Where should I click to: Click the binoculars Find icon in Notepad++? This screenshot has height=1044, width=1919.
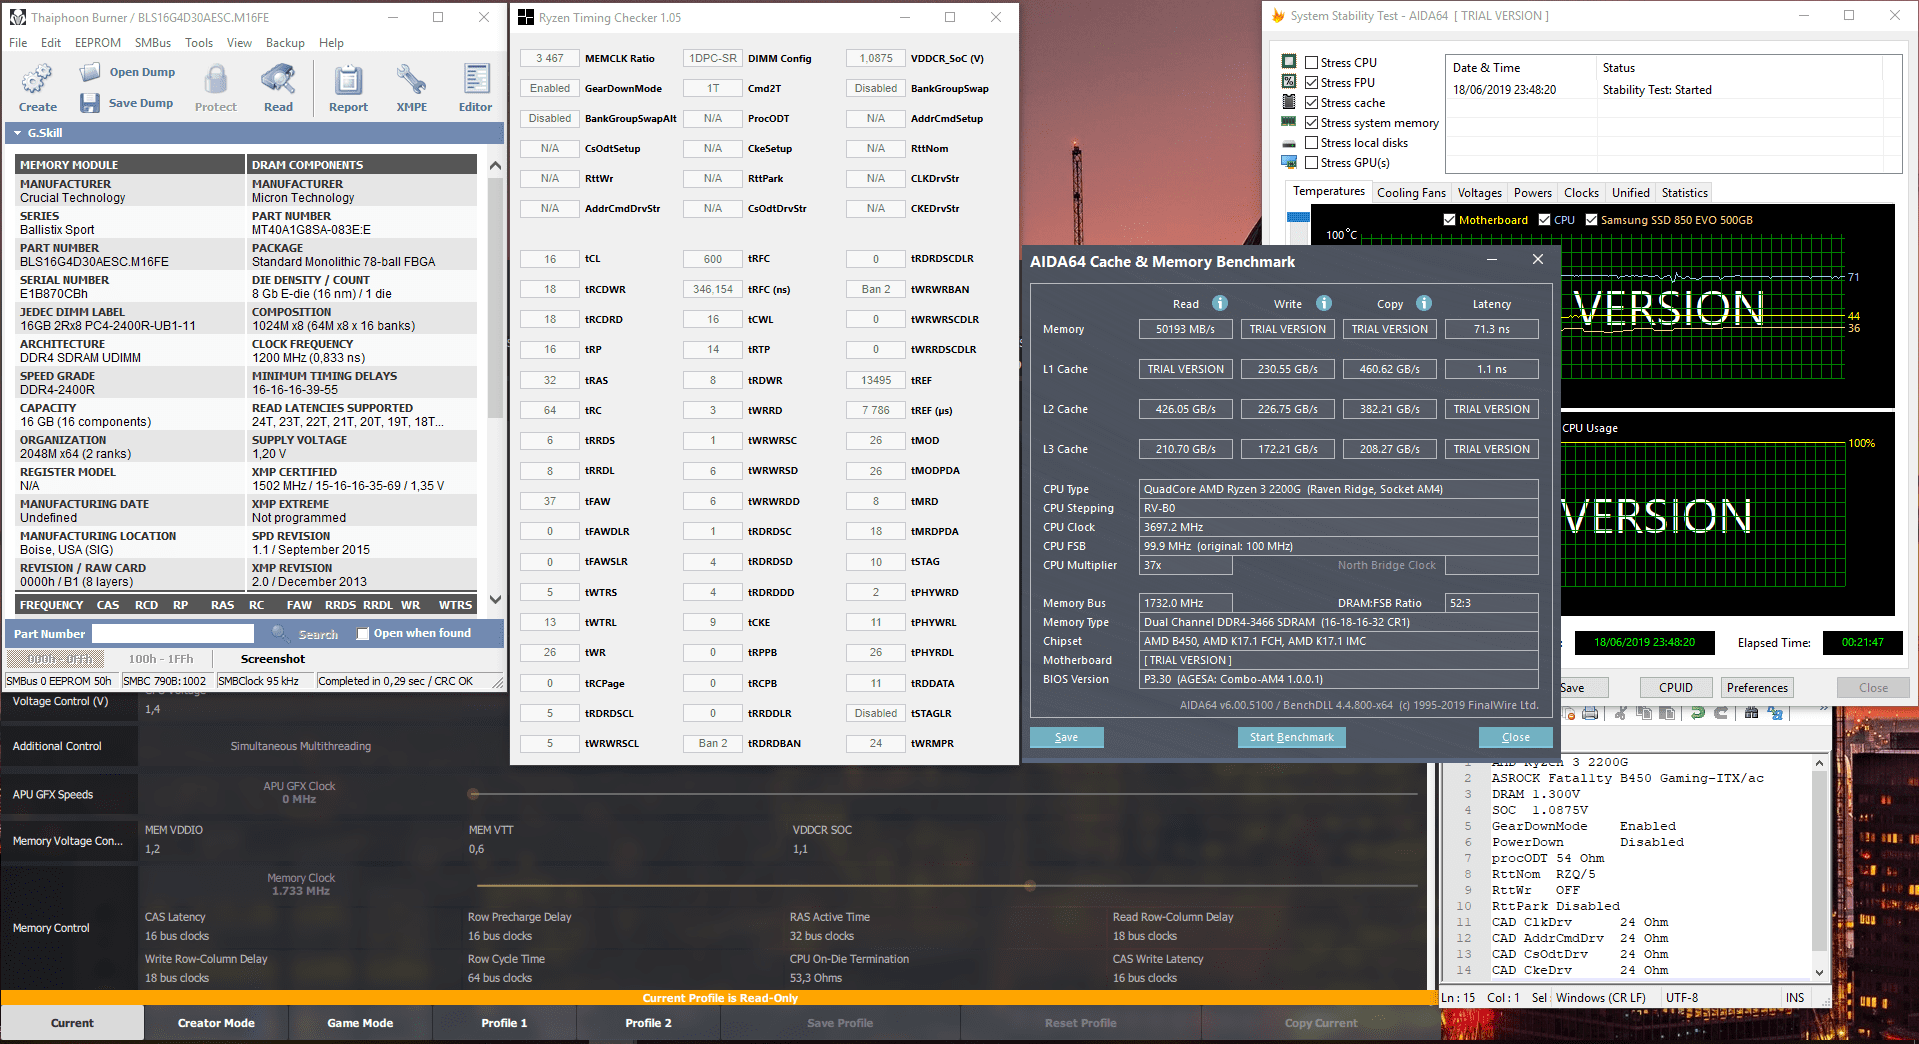tap(1751, 713)
